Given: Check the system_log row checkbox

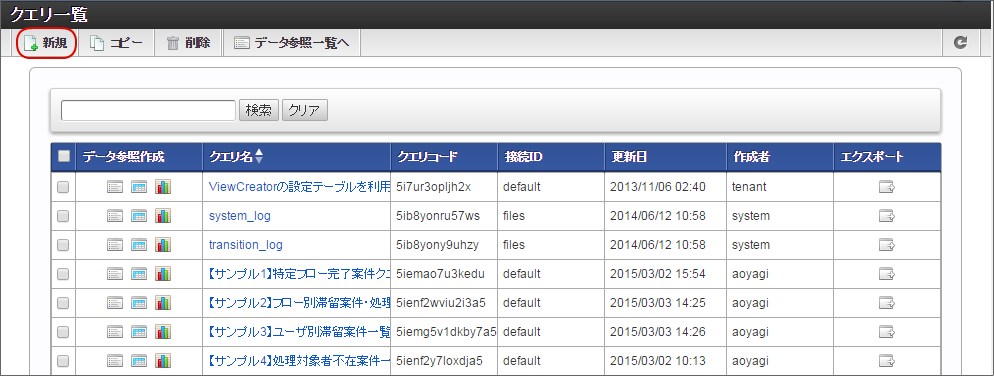Looking at the screenshot, I should [63, 216].
